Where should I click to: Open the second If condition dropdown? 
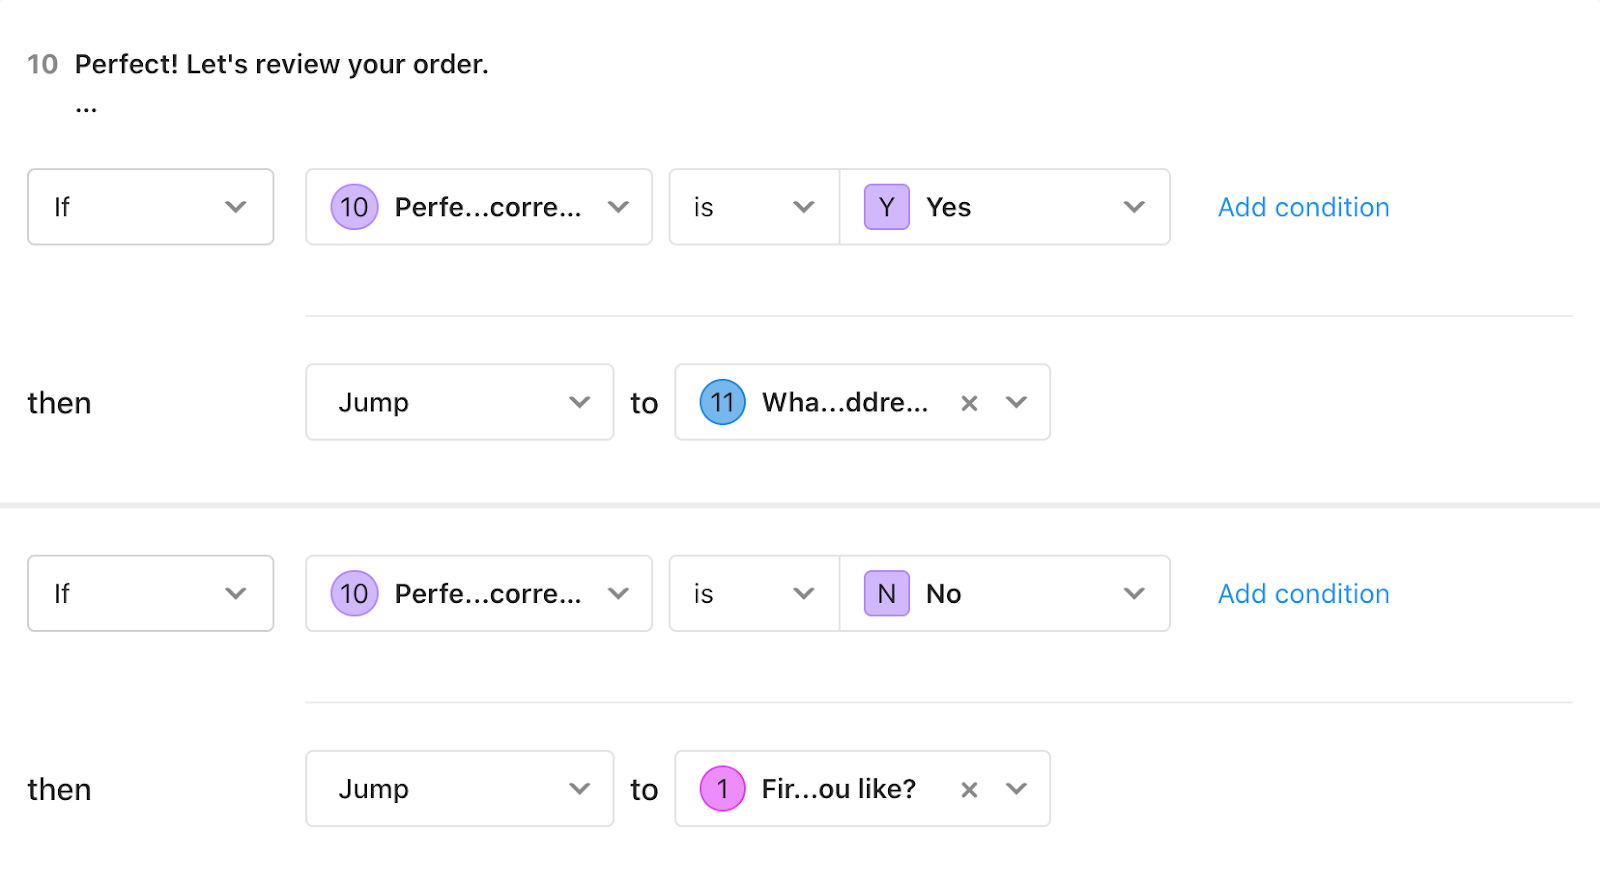(x=150, y=594)
